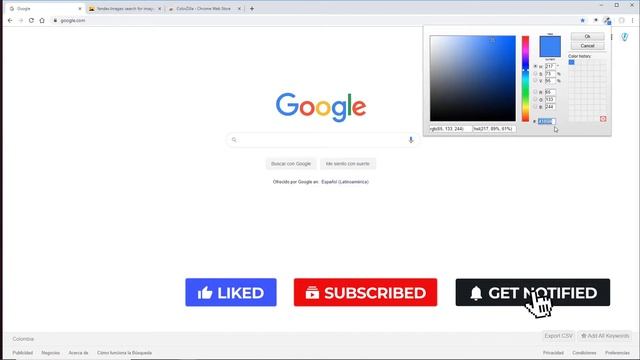Click the Export CSV button
Viewport: 640px width, 360px height.
558,336
